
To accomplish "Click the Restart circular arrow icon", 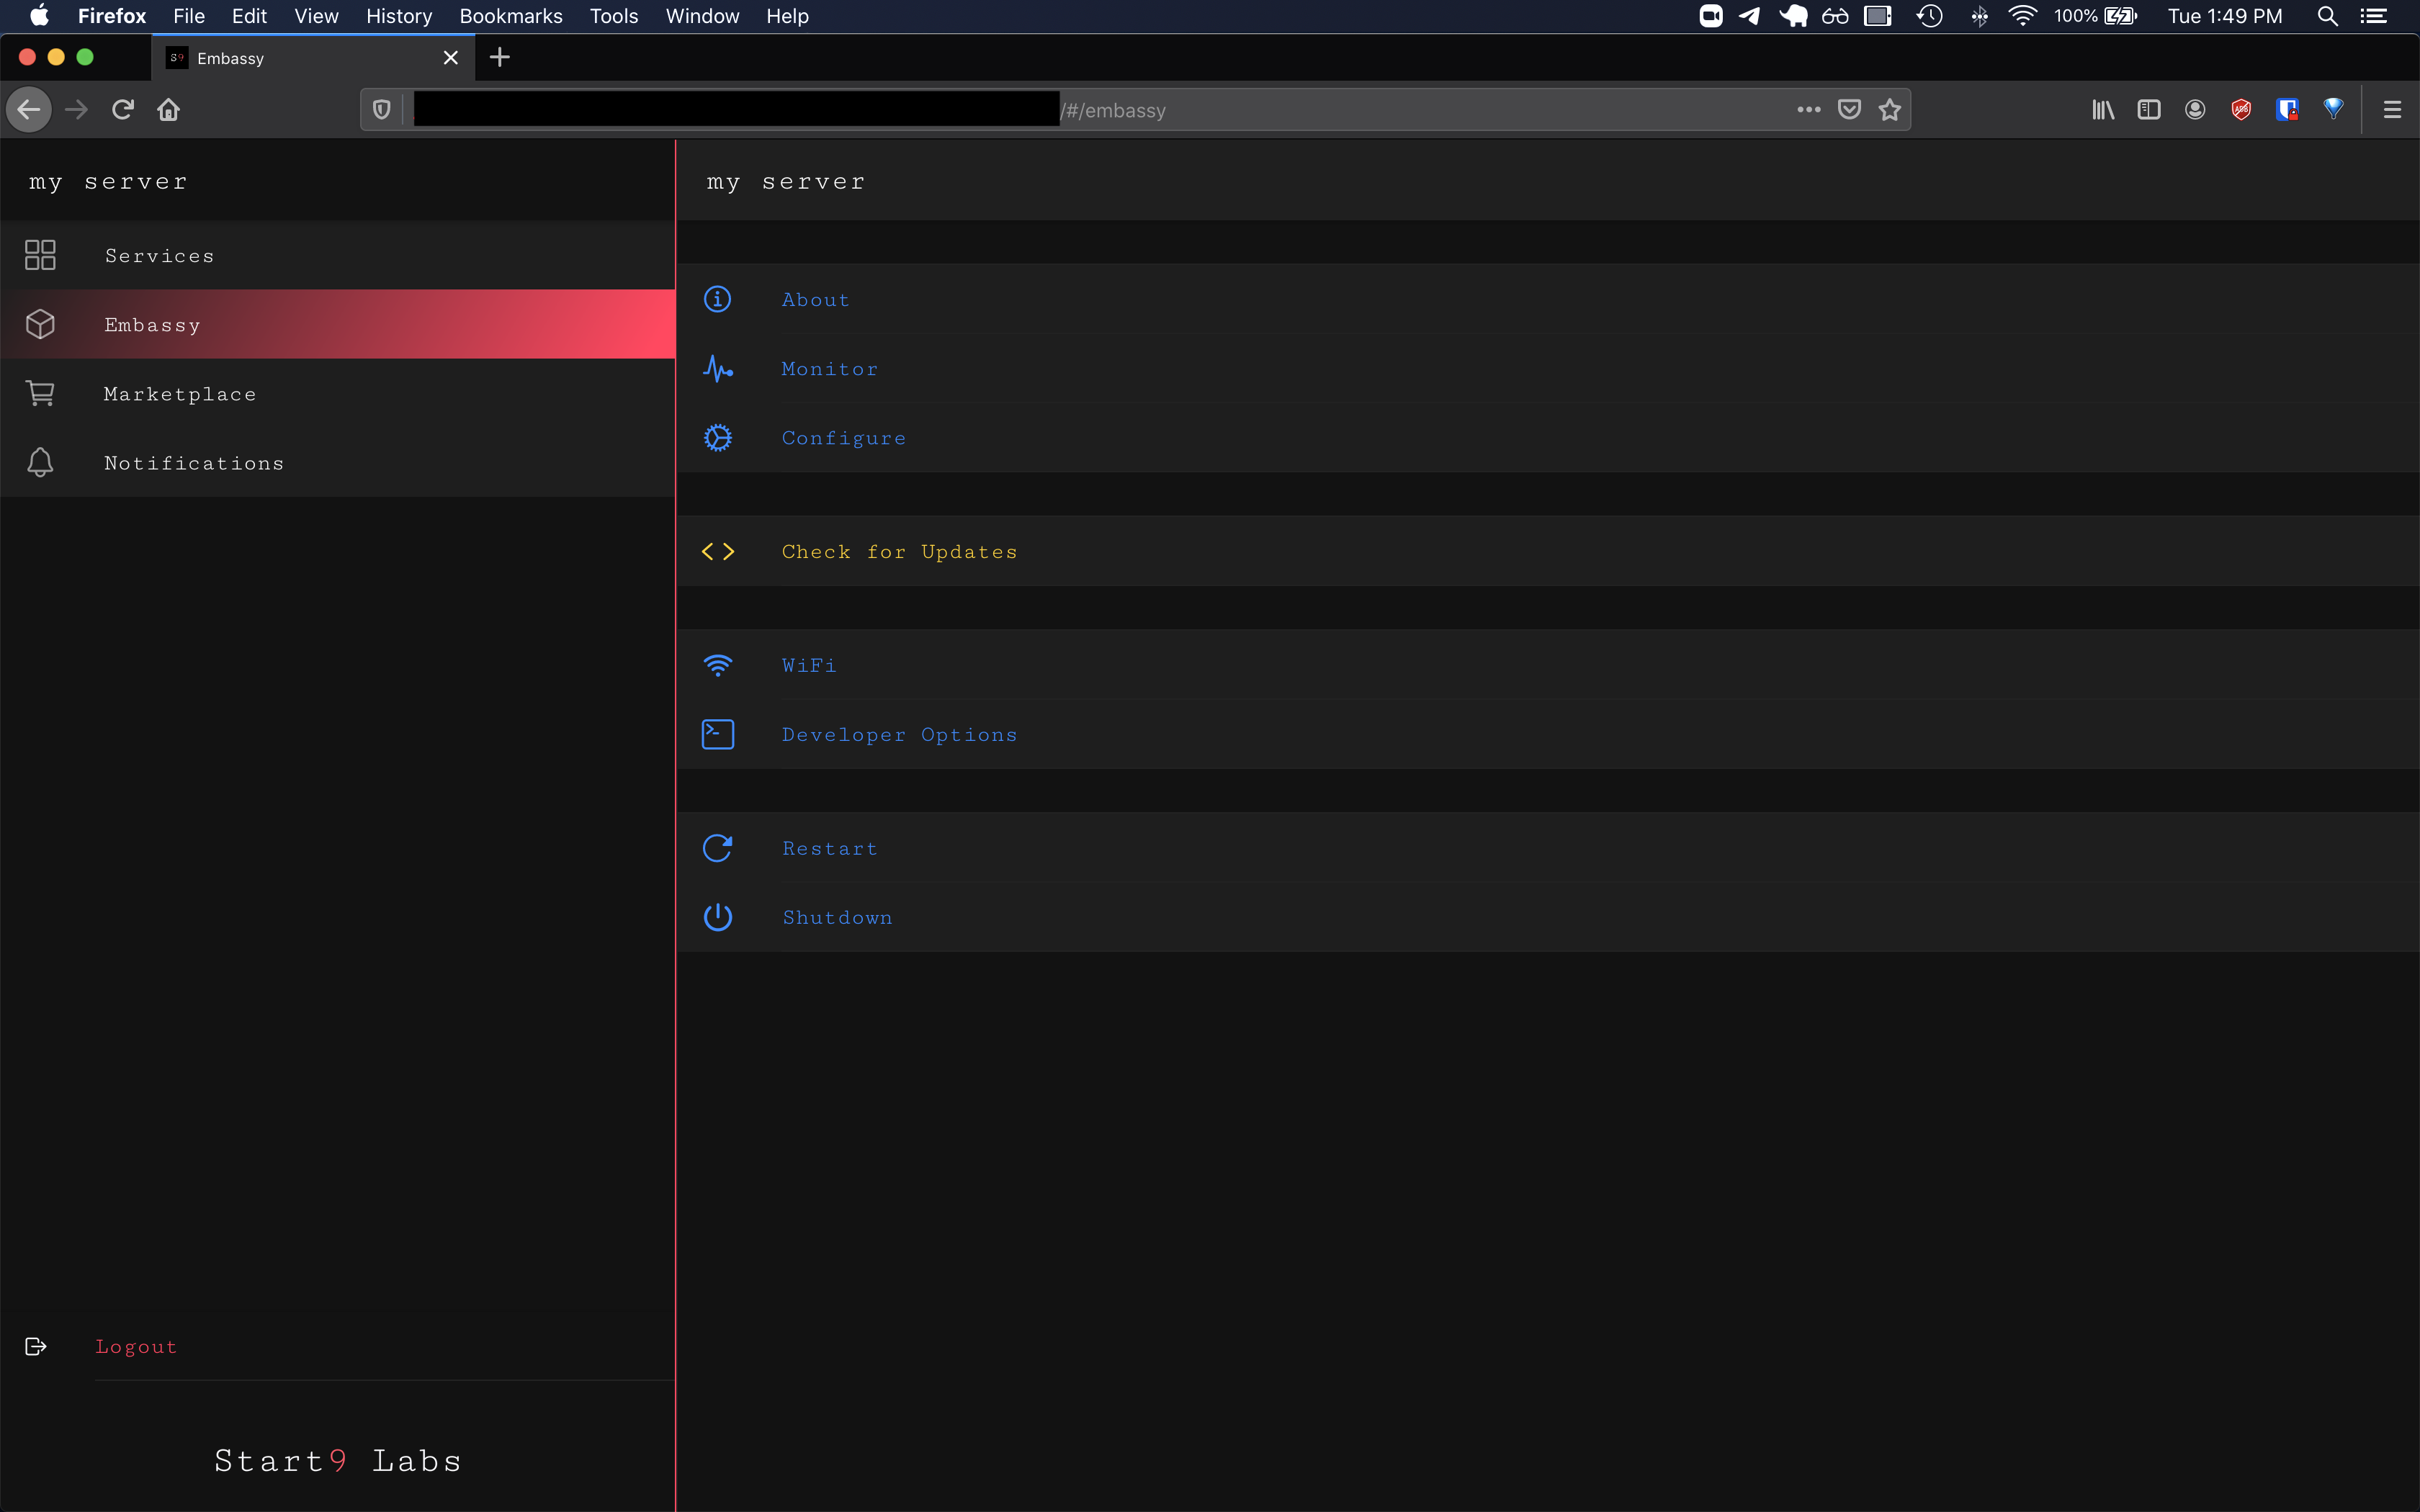I will [x=717, y=848].
